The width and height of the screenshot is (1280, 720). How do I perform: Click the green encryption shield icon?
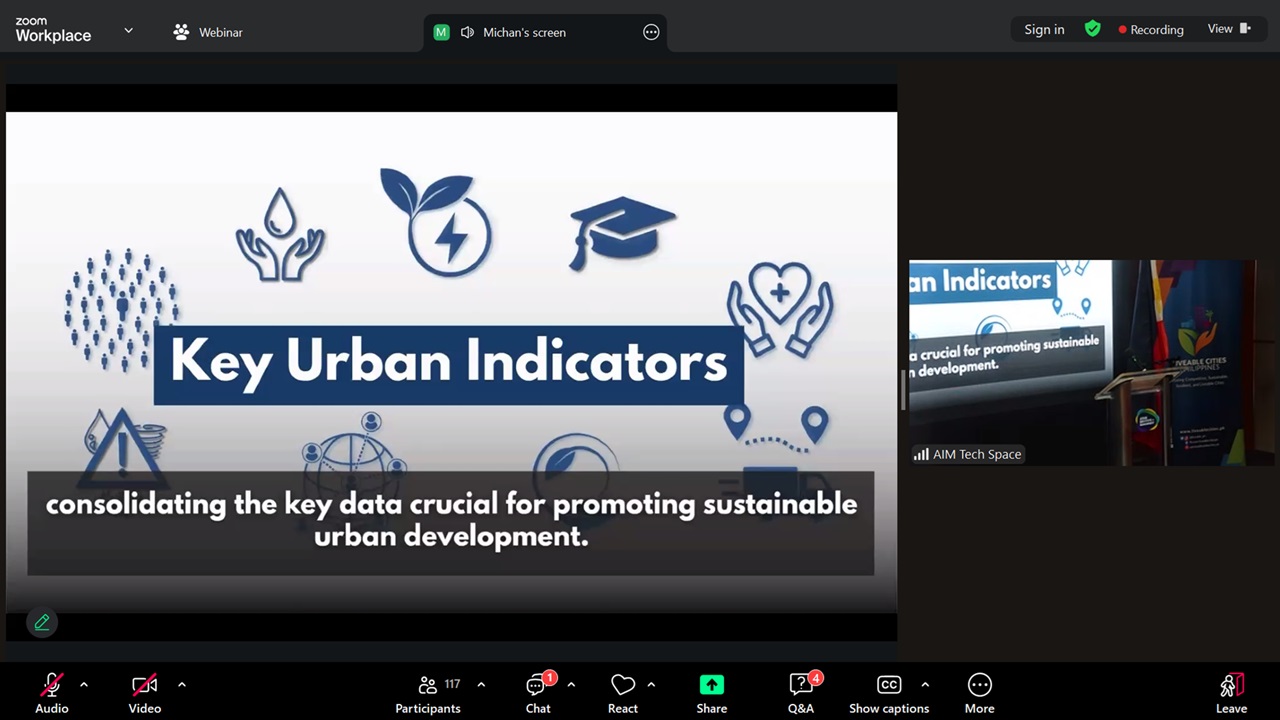click(x=1093, y=29)
